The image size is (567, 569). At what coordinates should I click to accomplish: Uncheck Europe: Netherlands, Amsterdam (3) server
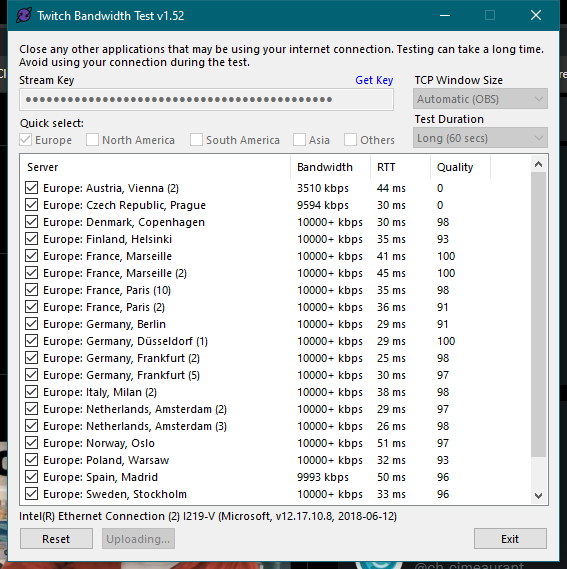[x=32, y=426]
